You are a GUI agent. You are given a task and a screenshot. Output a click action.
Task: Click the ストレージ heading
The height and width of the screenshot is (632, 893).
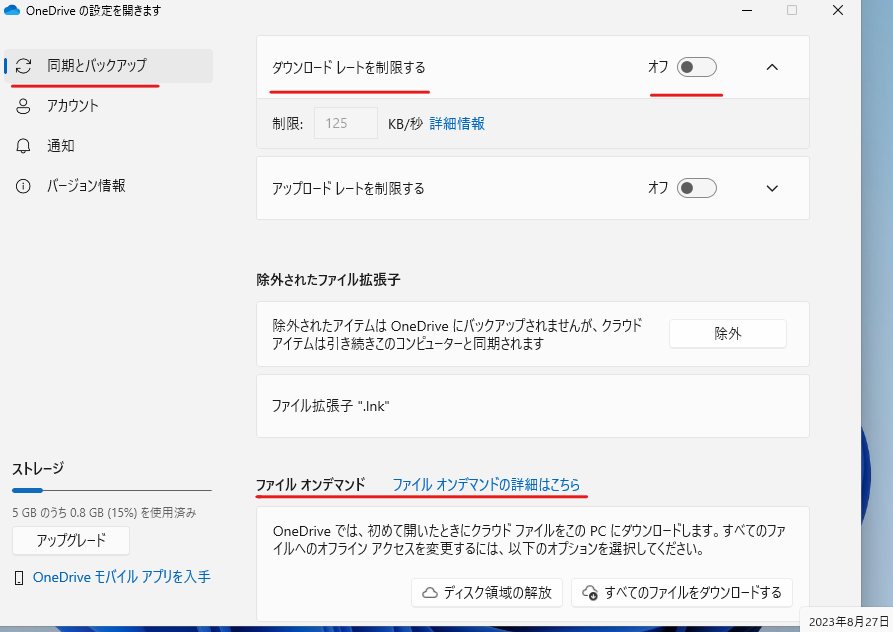click(x=38, y=469)
